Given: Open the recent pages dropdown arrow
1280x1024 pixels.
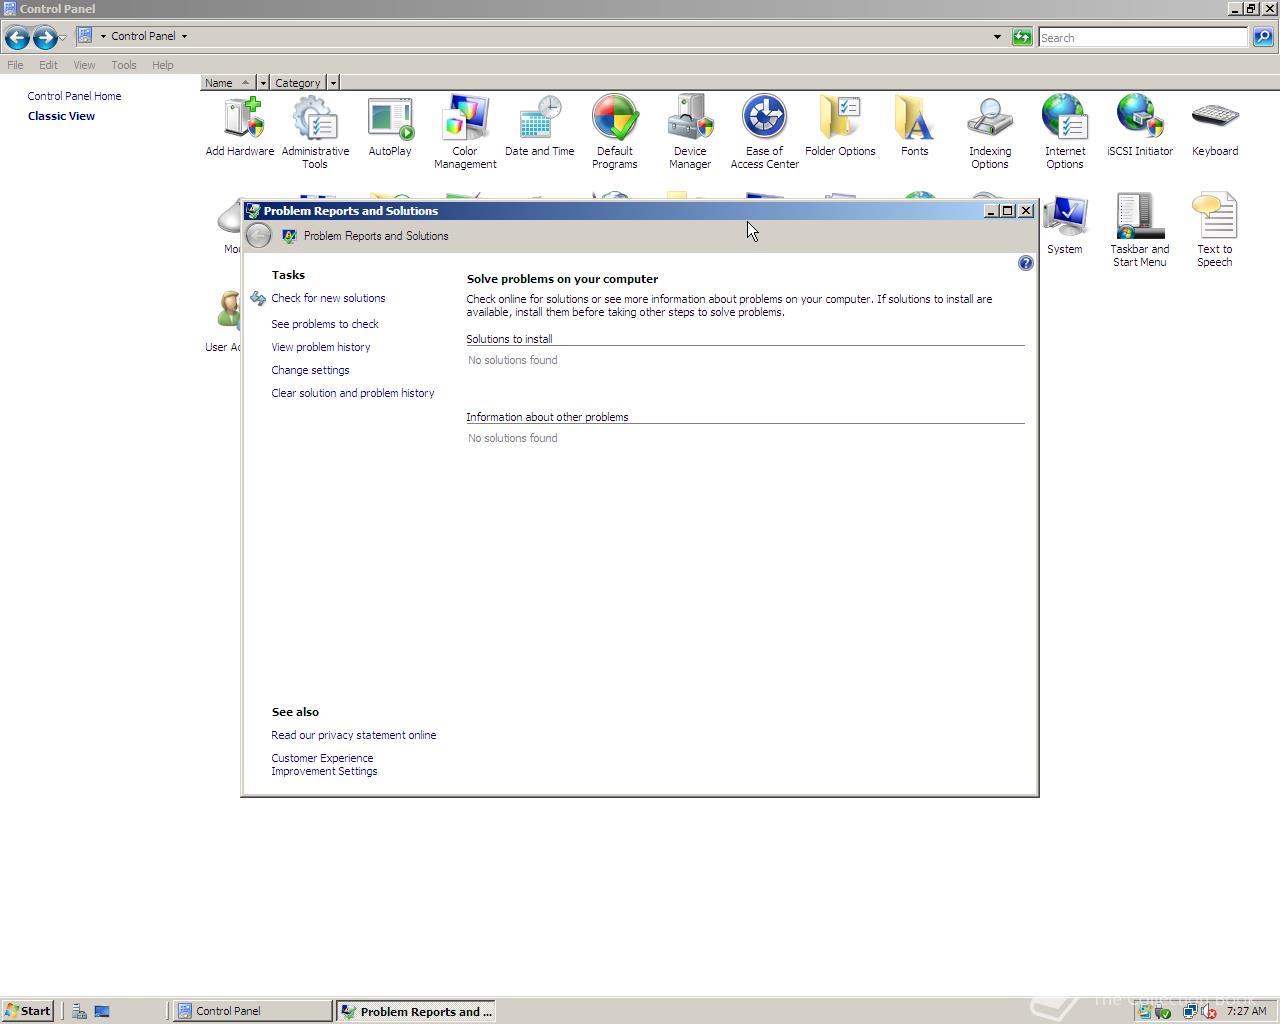Looking at the screenshot, I should coord(63,38).
